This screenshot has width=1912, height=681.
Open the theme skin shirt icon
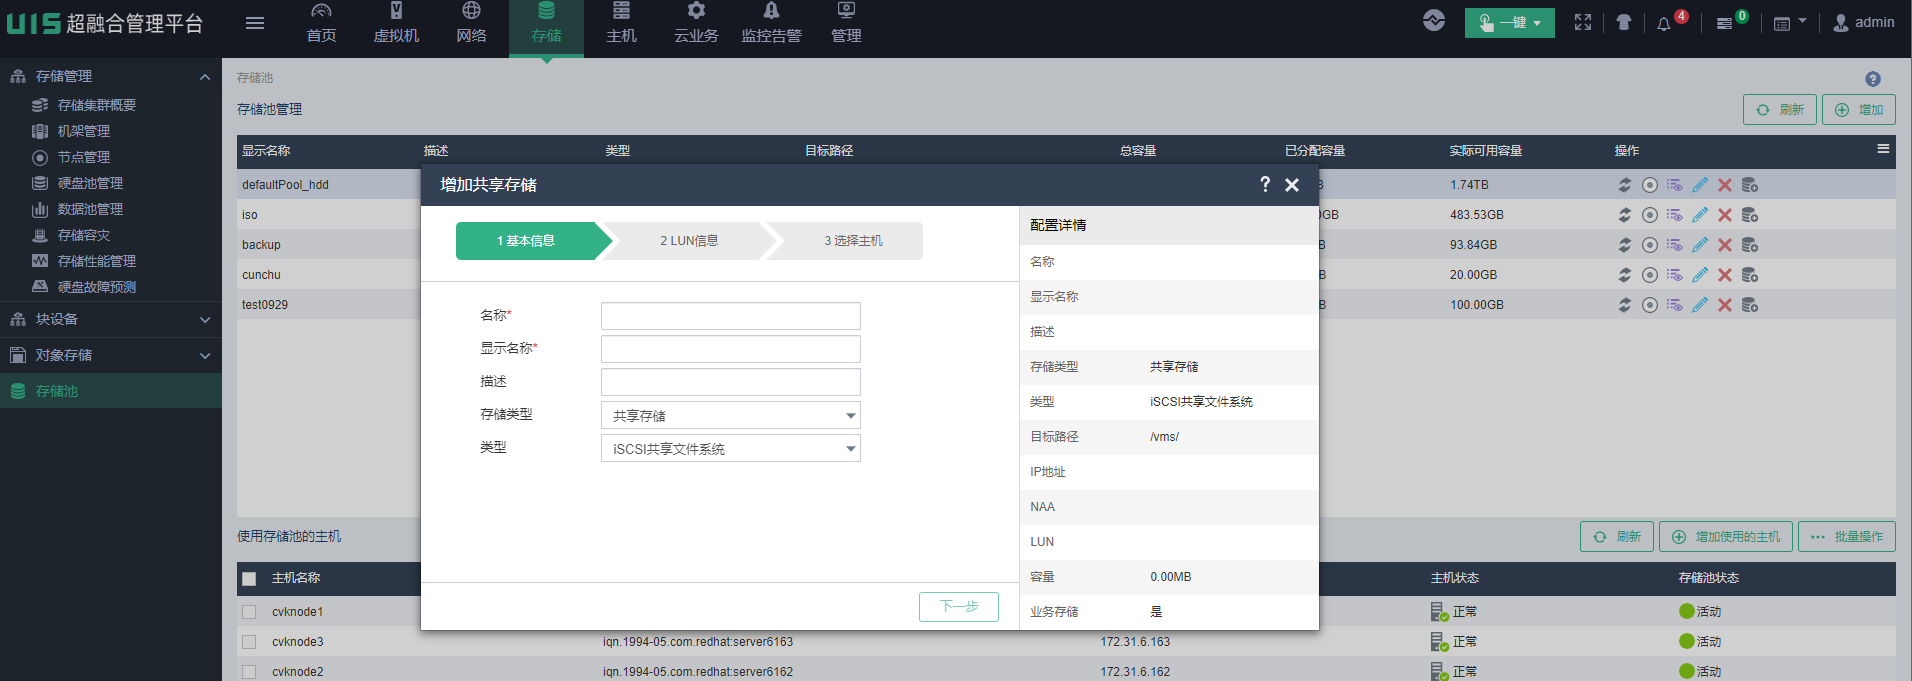point(1623,22)
